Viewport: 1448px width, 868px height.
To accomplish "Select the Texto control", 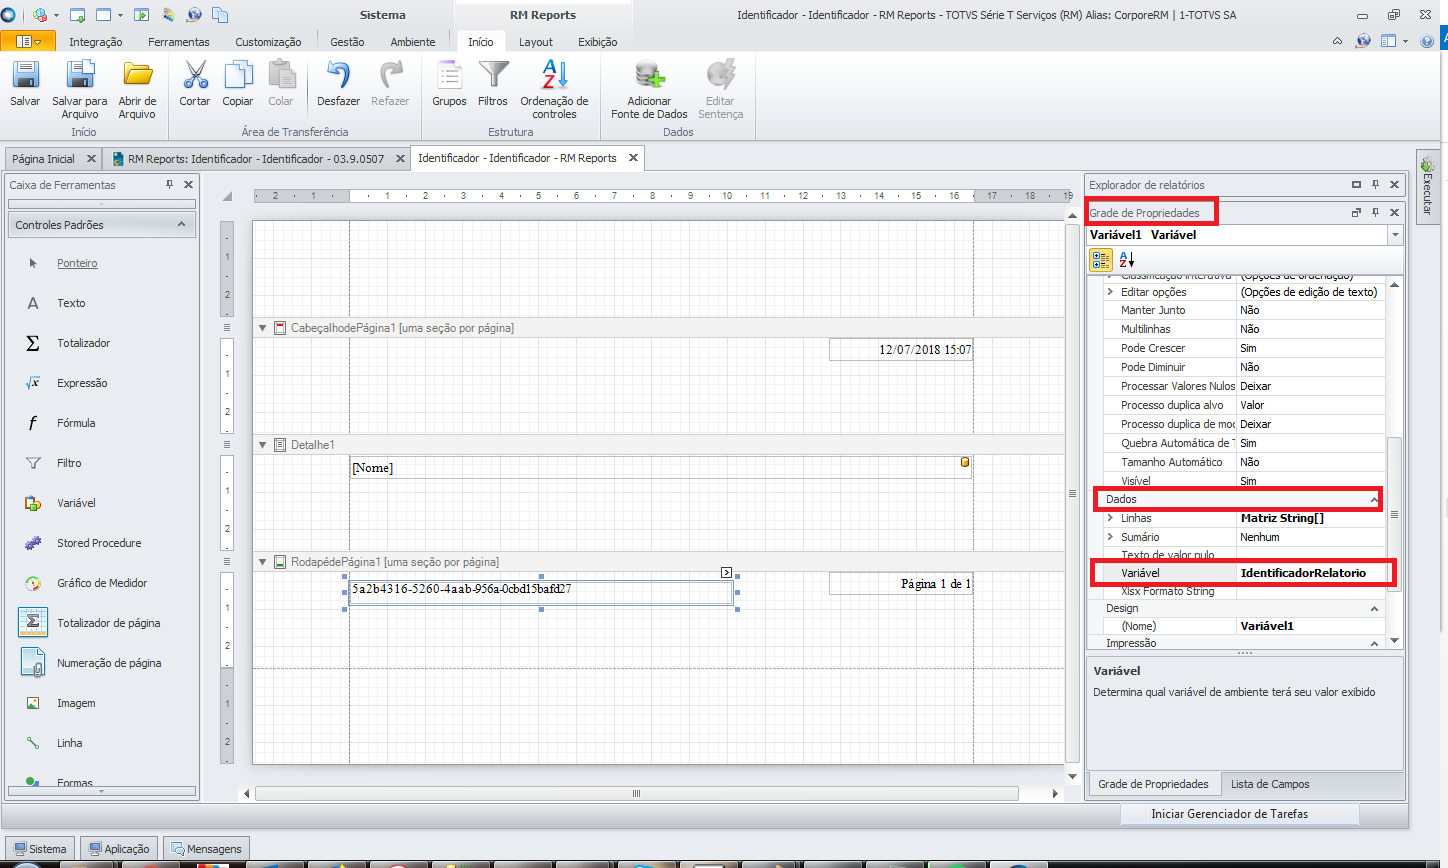I will click(71, 303).
